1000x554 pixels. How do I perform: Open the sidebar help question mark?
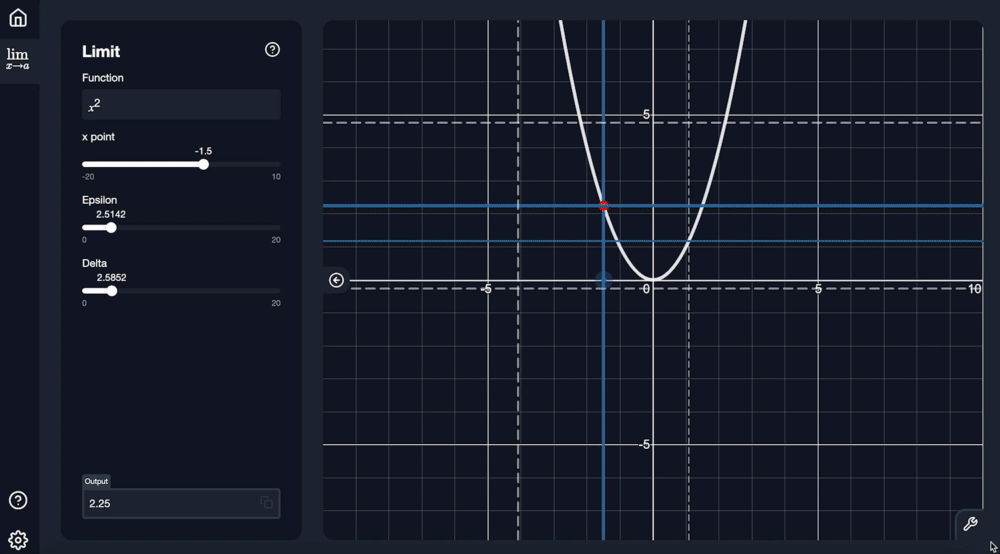[18, 500]
